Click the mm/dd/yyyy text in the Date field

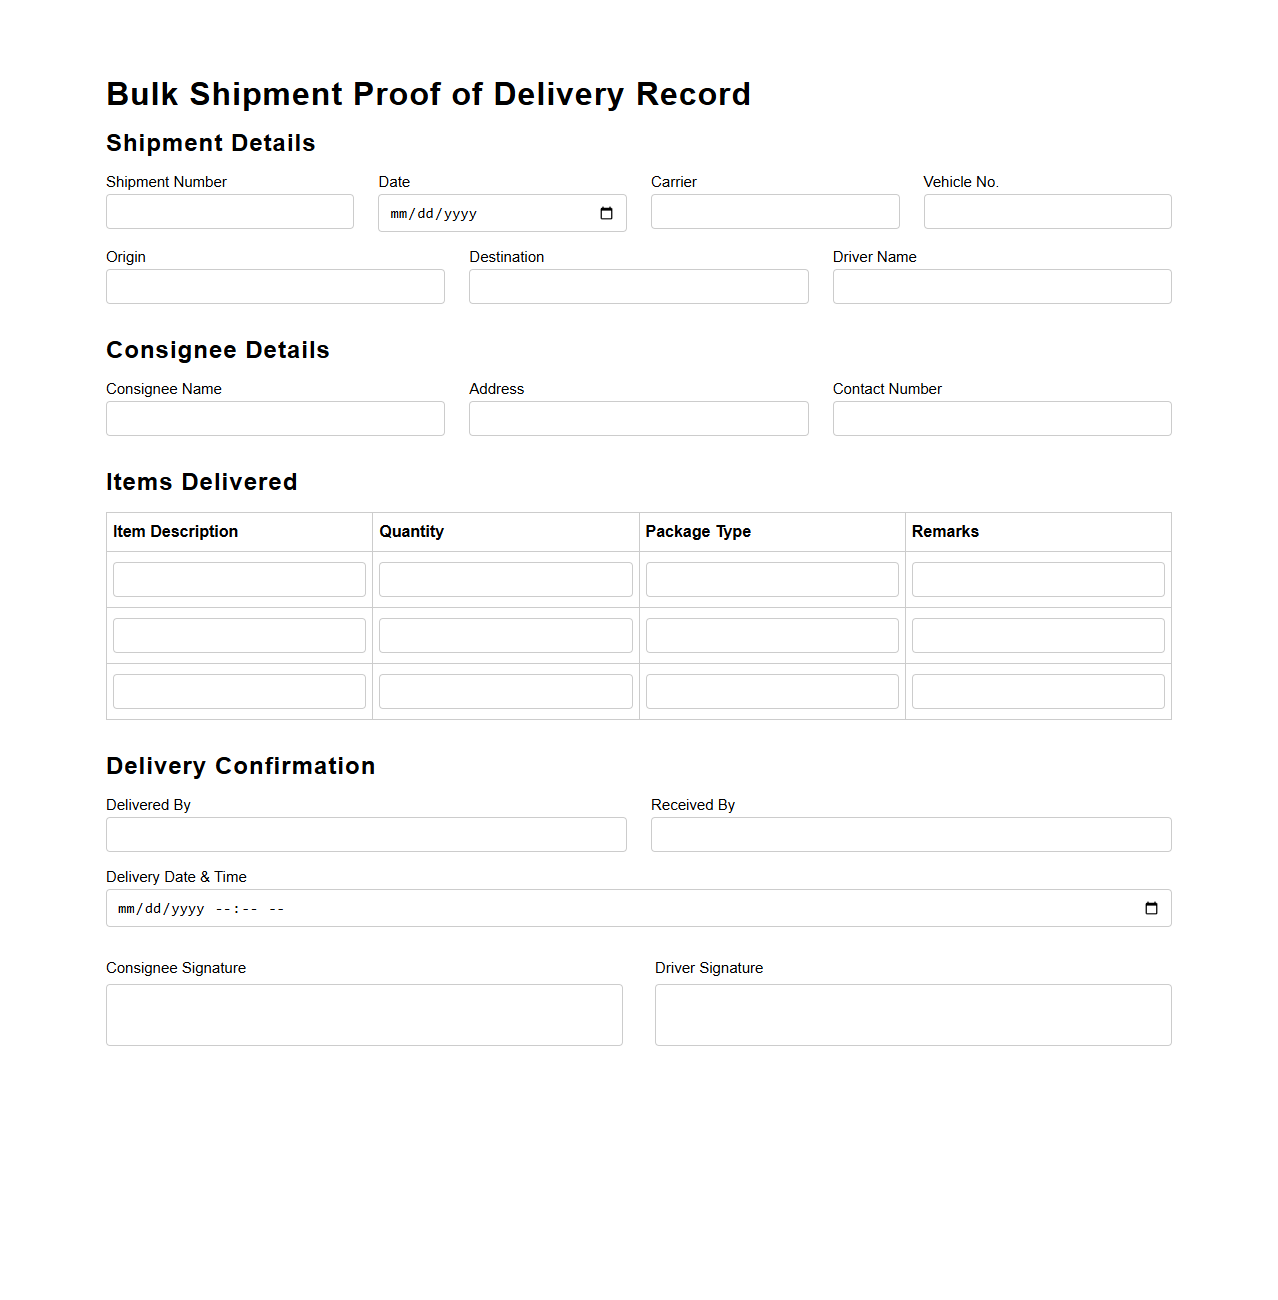pos(432,213)
